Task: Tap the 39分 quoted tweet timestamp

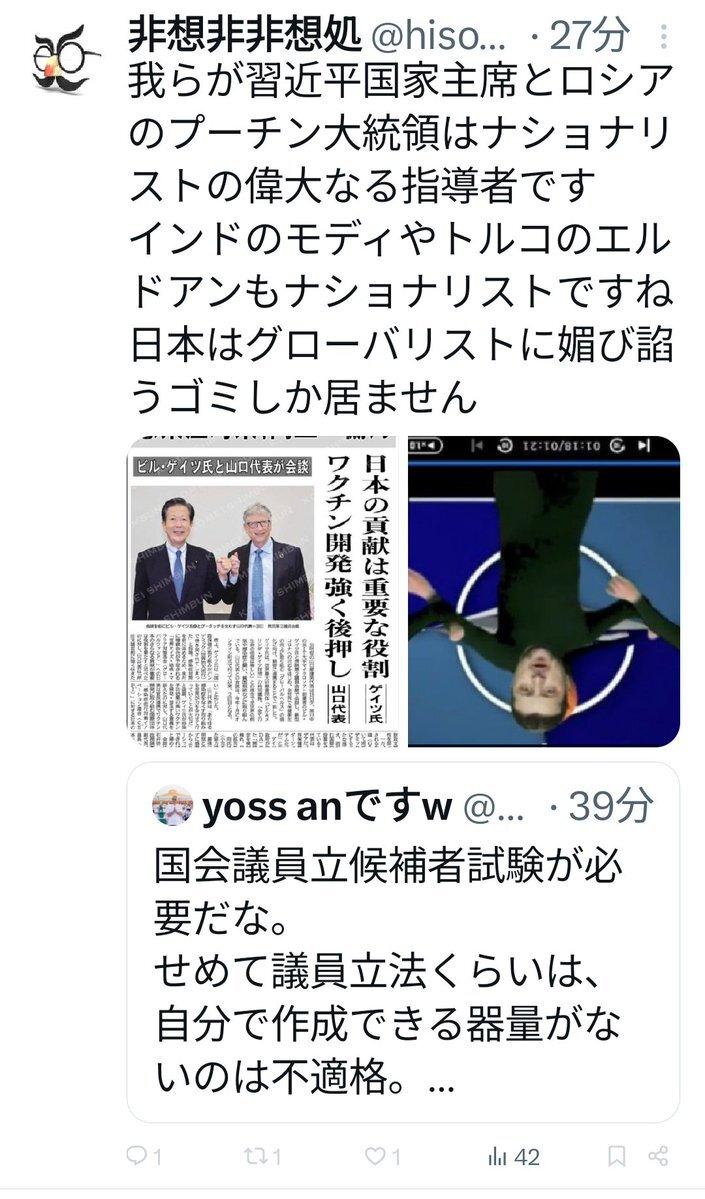Action: [612, 806]
